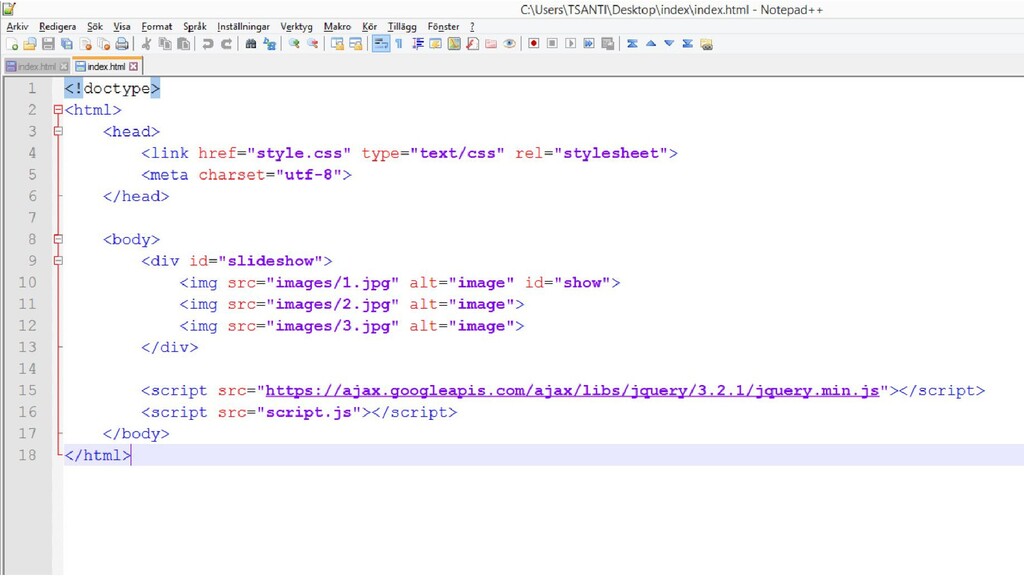
Task: Open Visa menu
Action: click(x=121, y=27)
